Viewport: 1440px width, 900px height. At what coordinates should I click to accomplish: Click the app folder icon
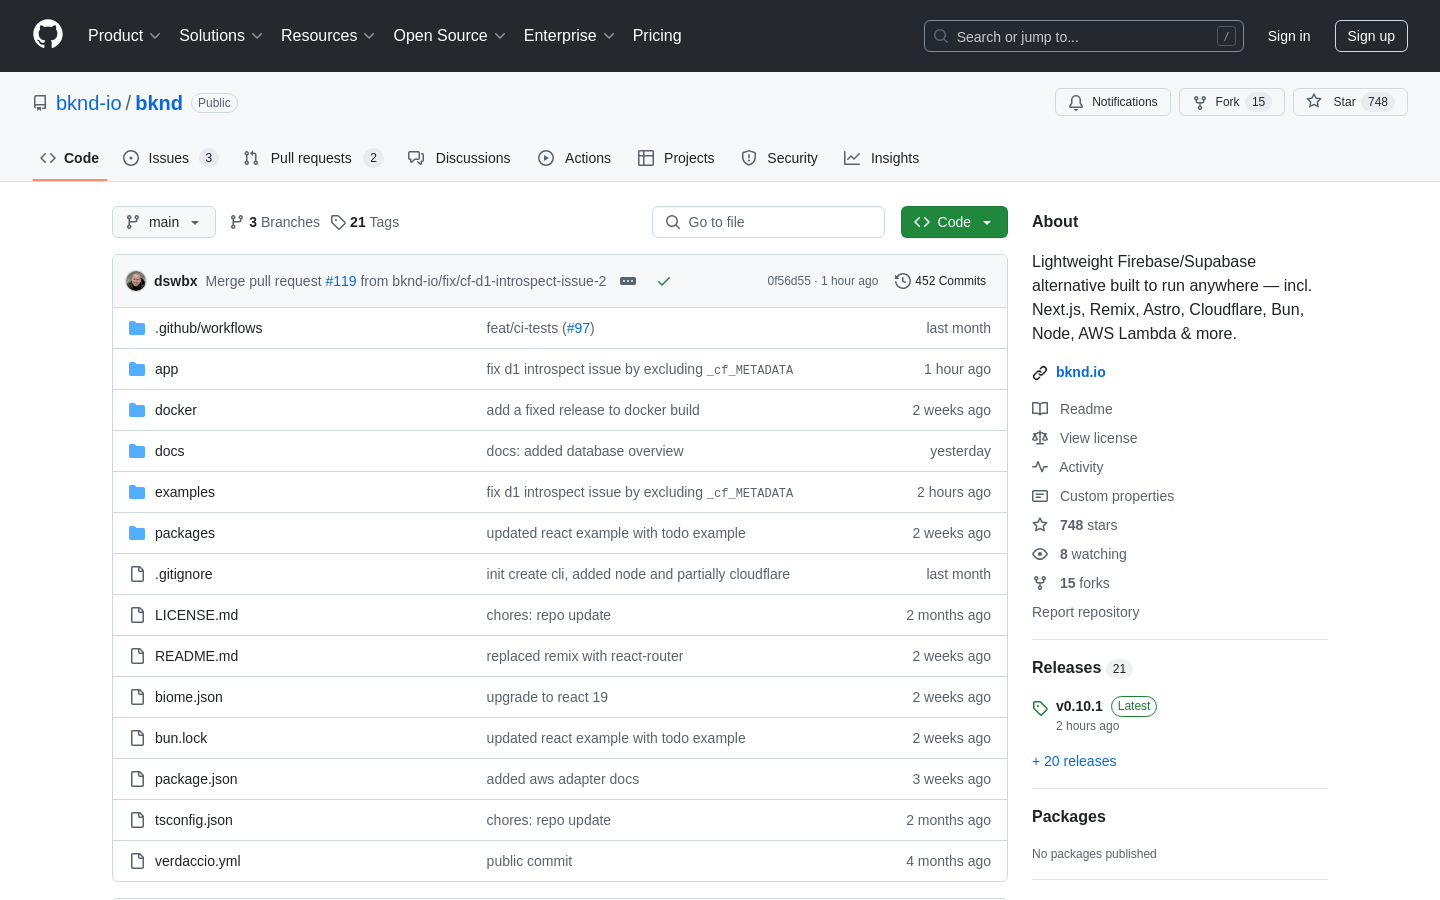(137, 369)
